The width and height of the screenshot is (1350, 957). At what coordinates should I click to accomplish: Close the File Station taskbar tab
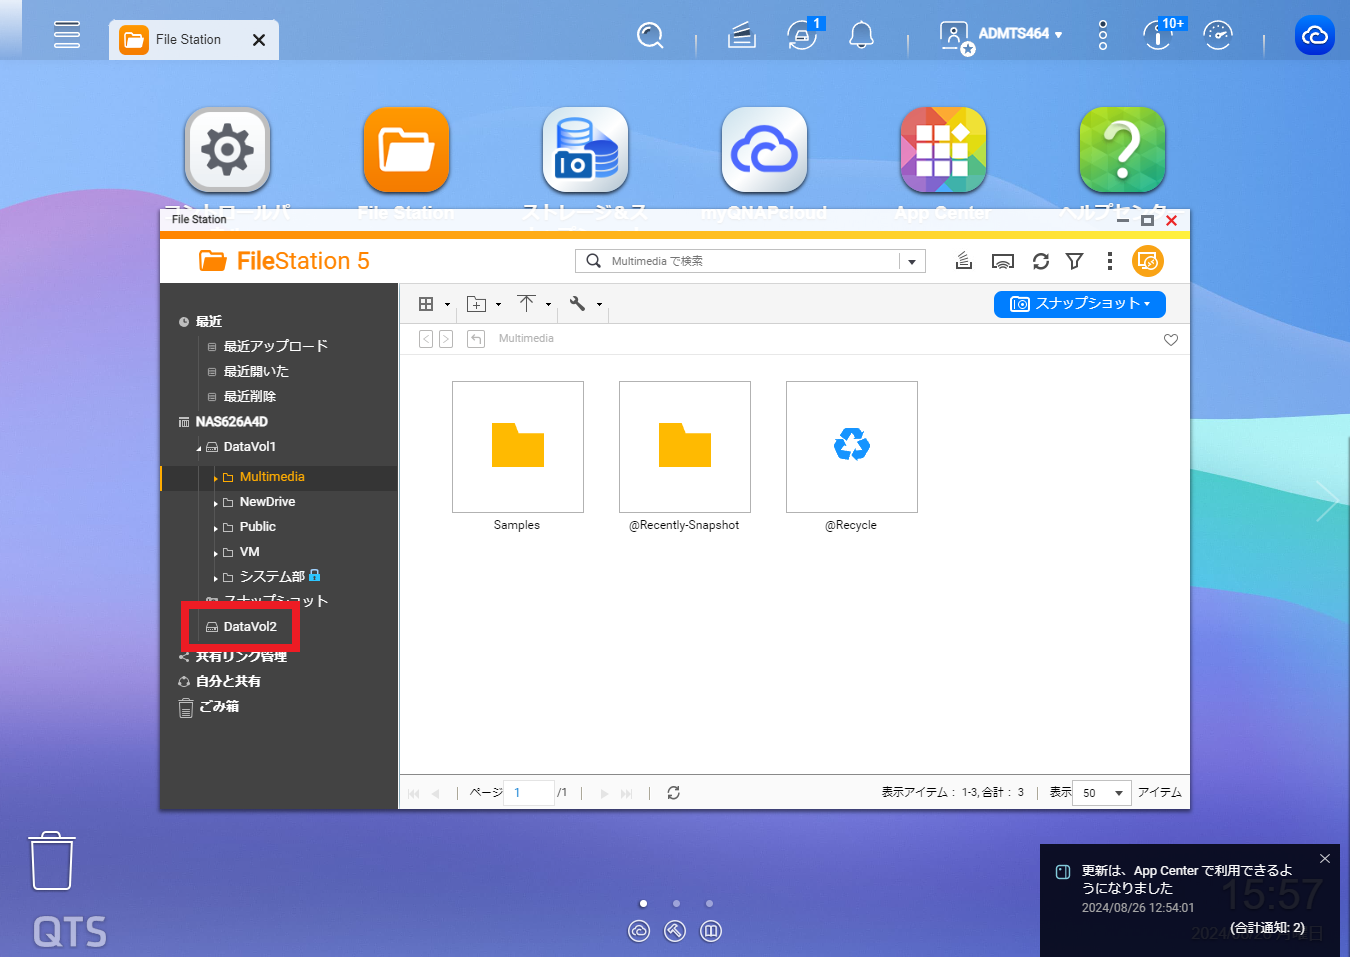click(259, 40)
